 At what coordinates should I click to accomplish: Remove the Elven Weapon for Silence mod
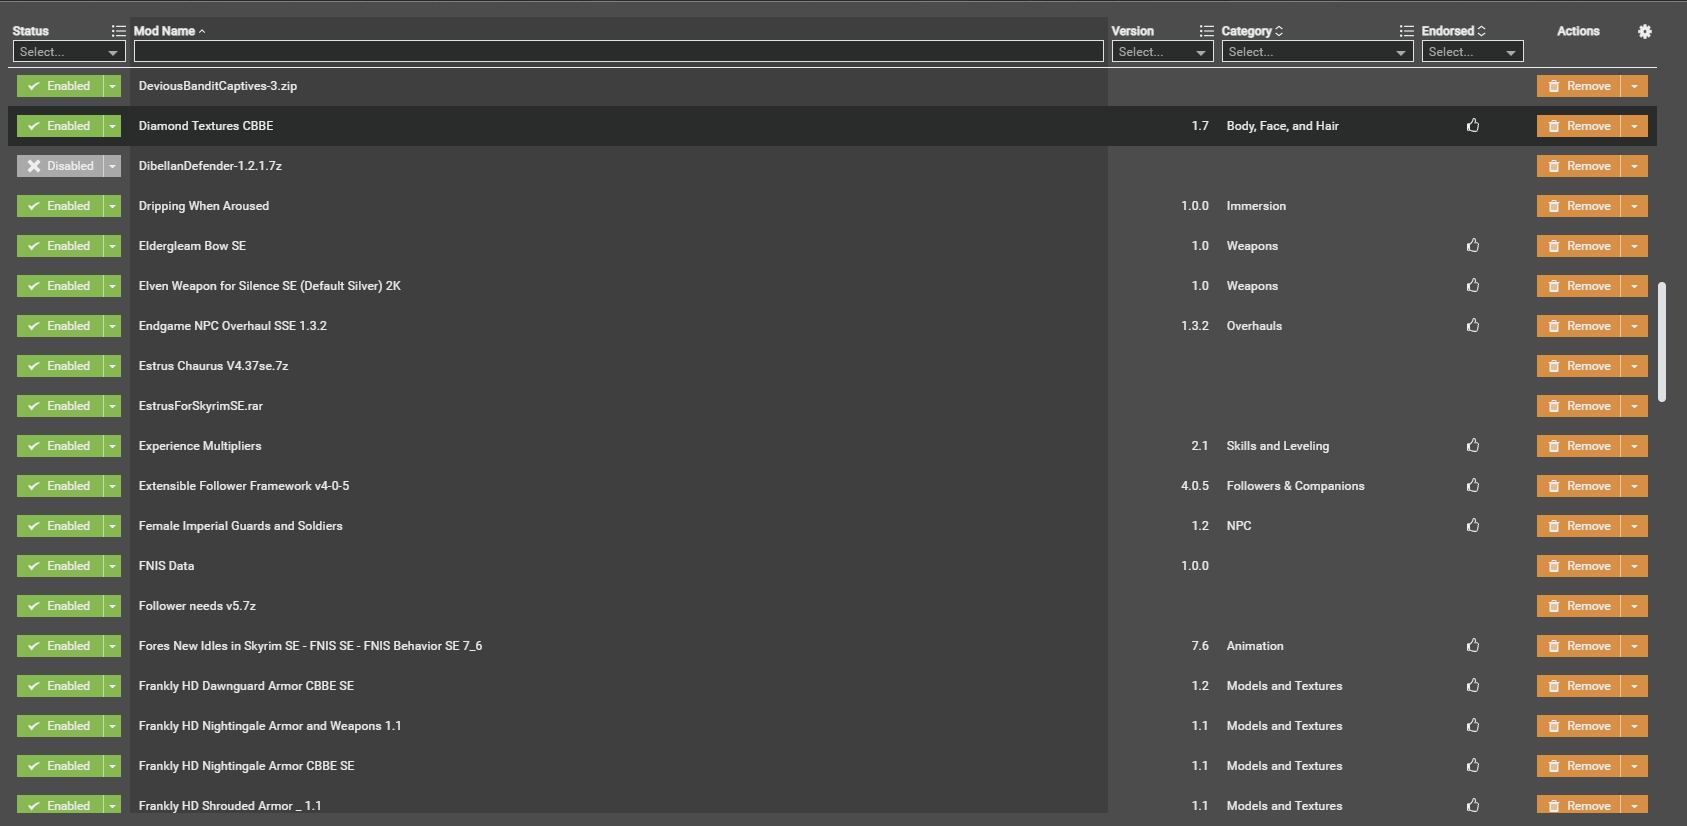(x=1579, y=286)
